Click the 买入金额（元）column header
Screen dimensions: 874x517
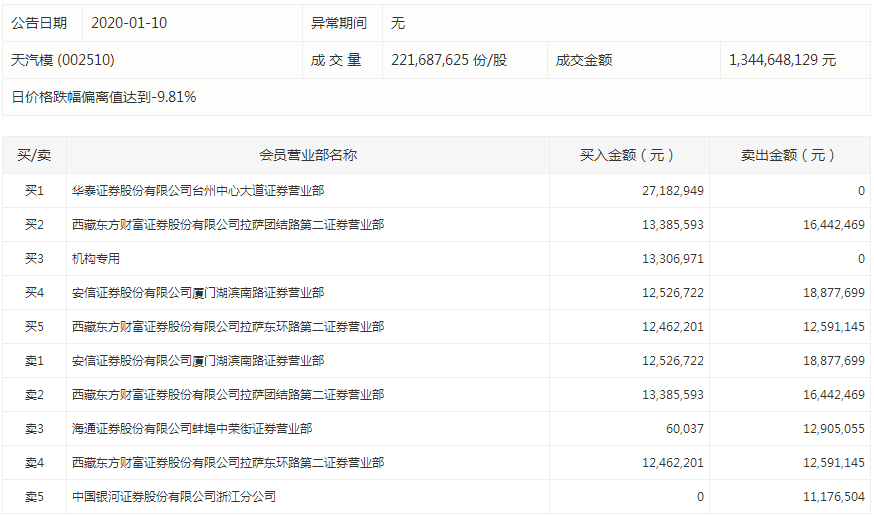[x=627, y=155]
